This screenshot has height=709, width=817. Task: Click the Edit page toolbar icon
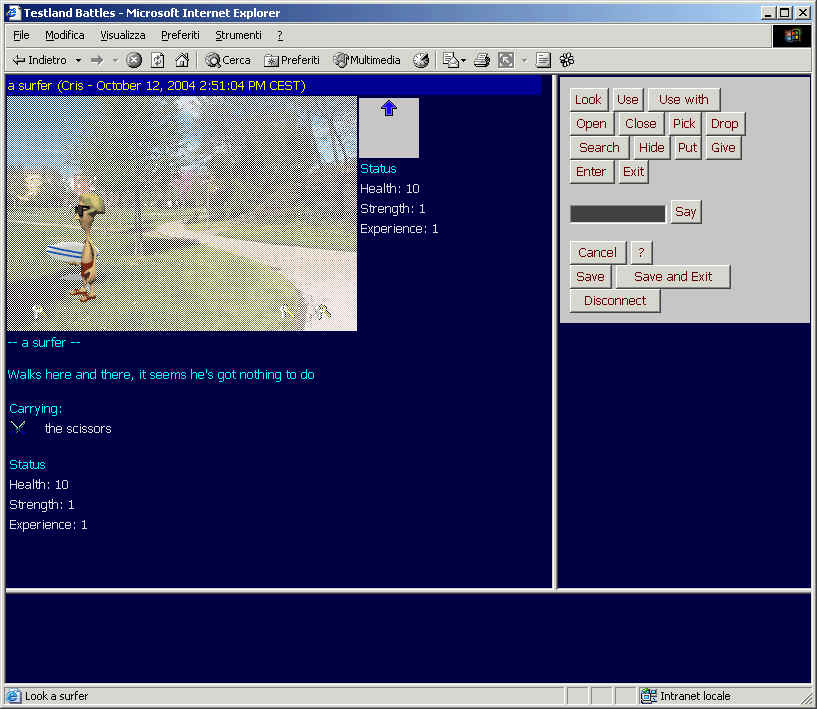pyautogui.click(x=506, y=60)
